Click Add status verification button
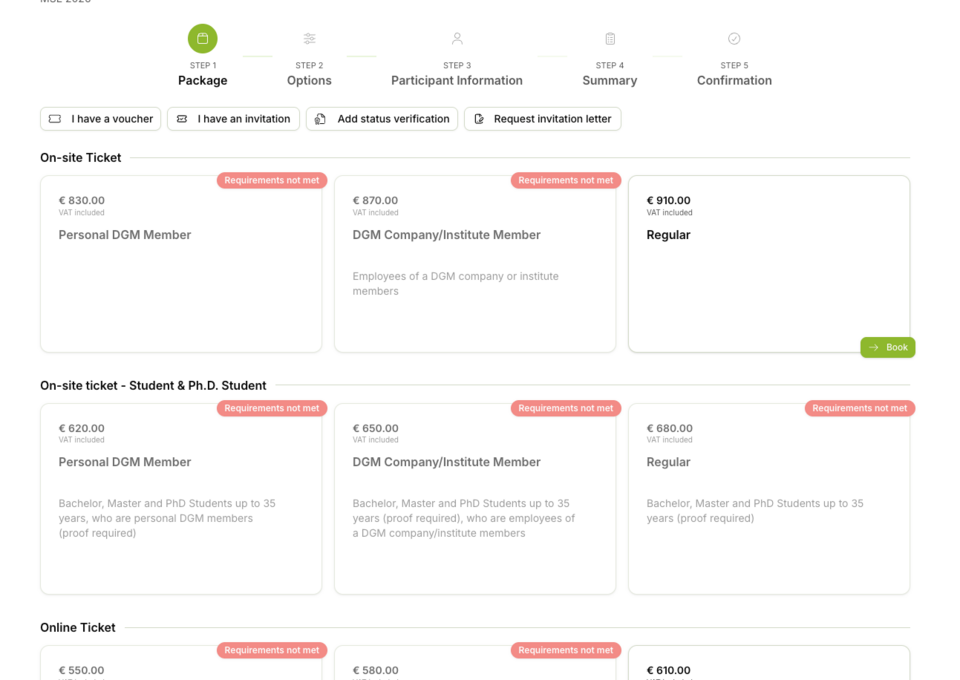960x680 pixels. tap(382, 119)
